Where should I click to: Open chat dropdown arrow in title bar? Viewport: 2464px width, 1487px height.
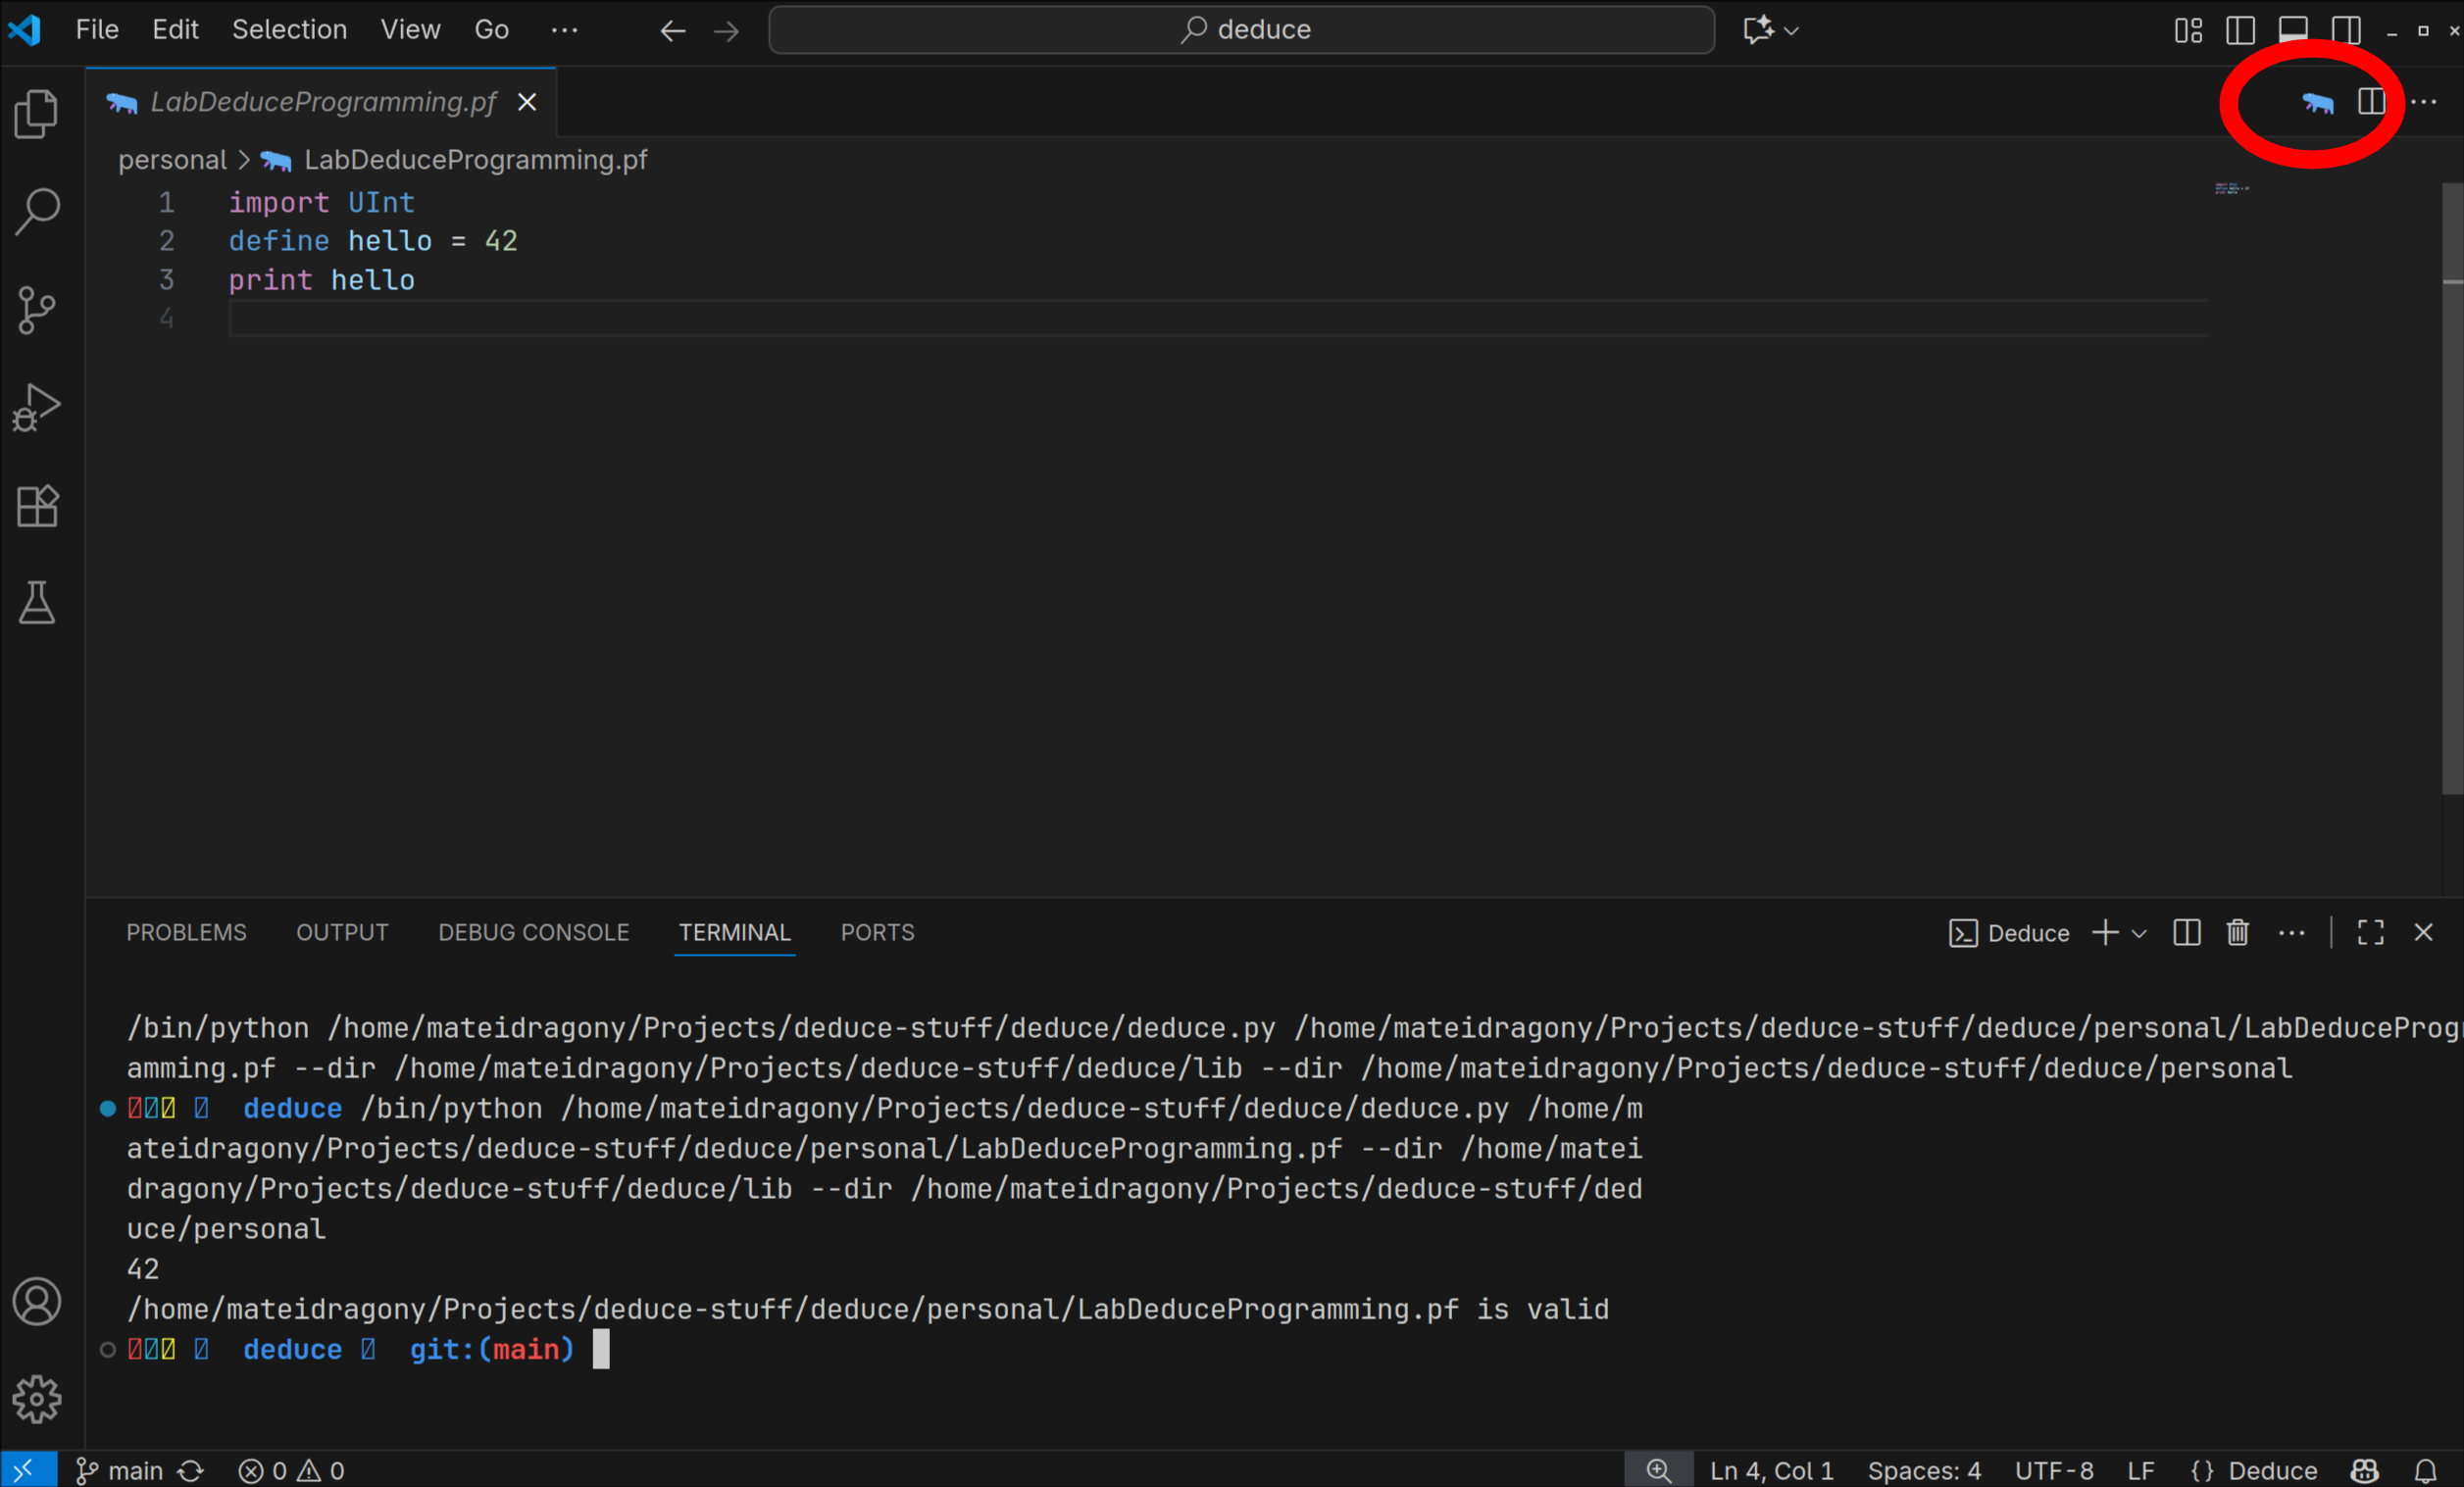click(x=1792, y=31)
